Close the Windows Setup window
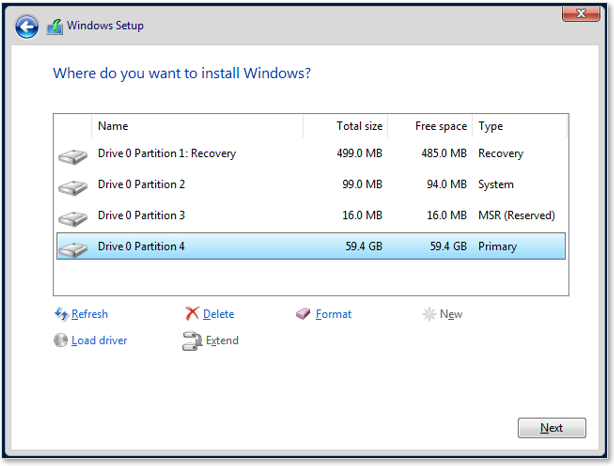 click(x=581, y=14)
